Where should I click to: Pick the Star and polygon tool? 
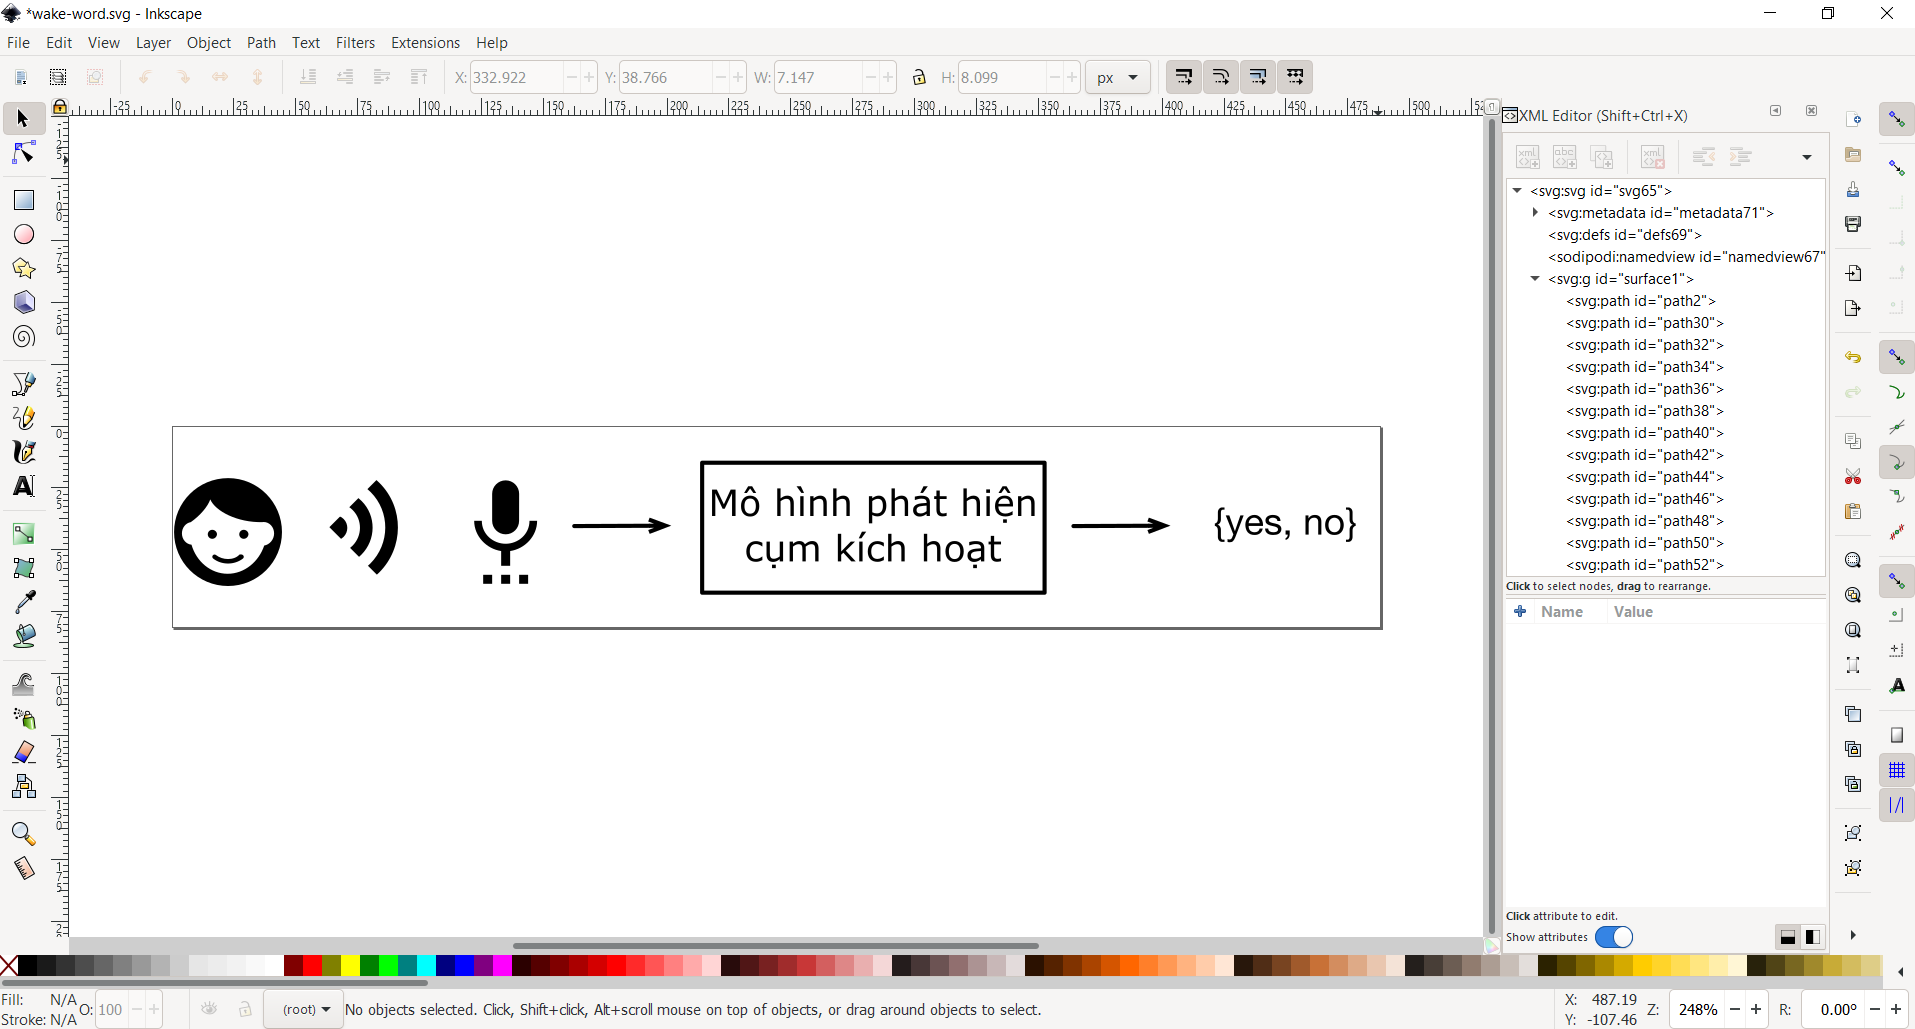point(24,268)
